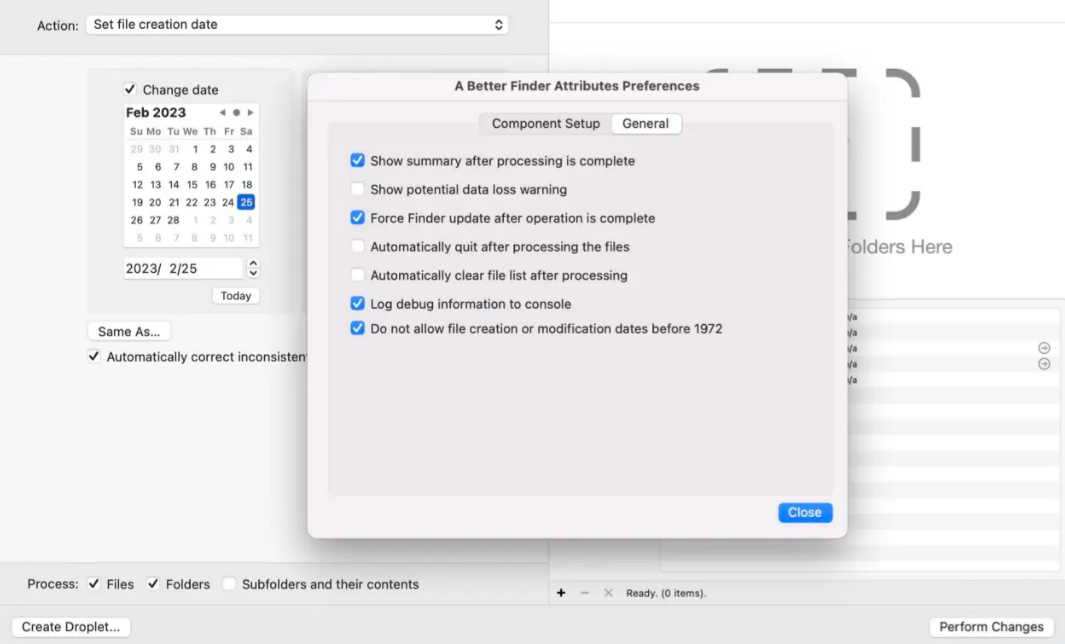Pick day 17 in the calendar
The height and width of the screenshot is (644, 1065).
pos(229,184)
